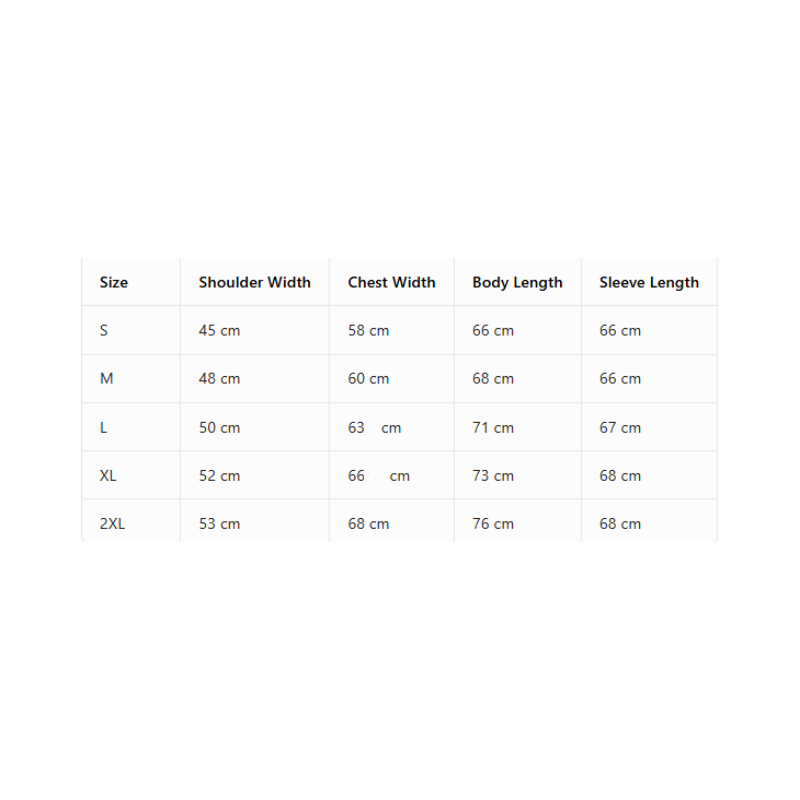Click the 45 cm shoulder width cell
The image size is (800, 800).
[219, 330]
